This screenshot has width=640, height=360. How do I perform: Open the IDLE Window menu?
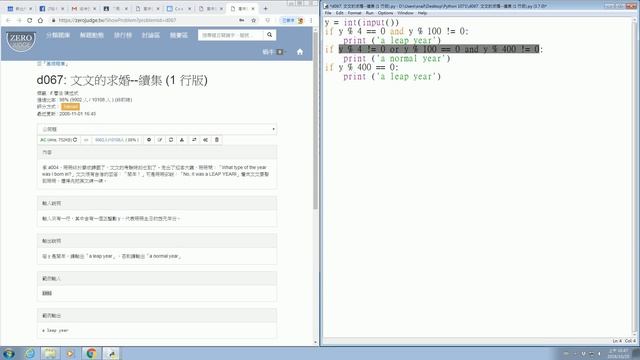point(405,13)
